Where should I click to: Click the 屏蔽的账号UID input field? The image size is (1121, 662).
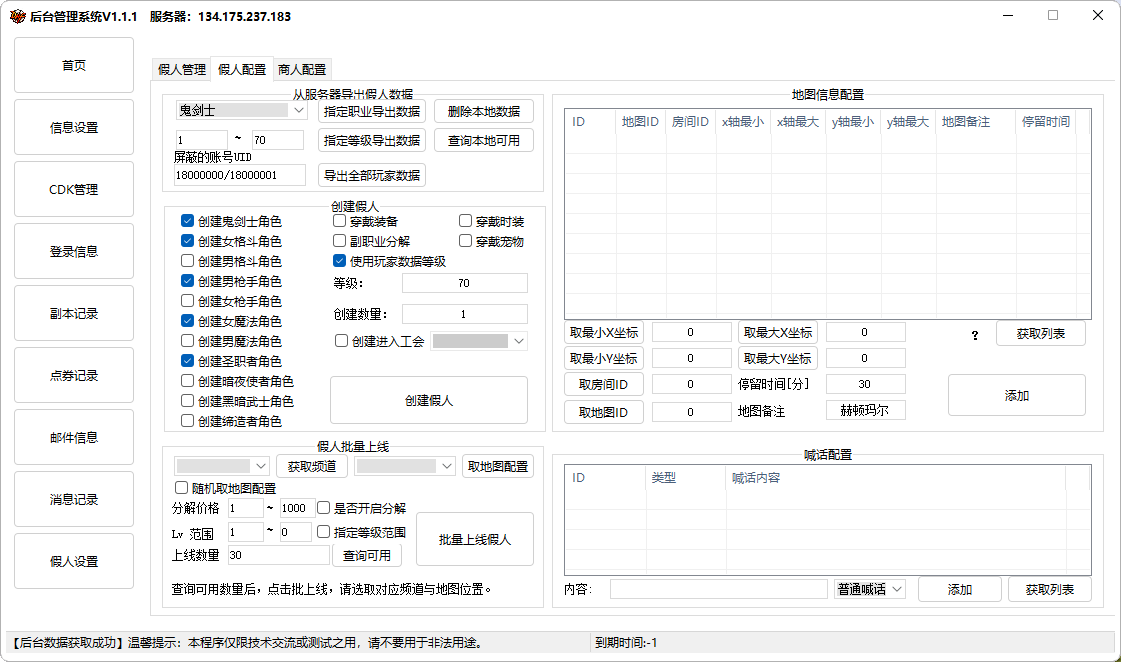pyautogui.click(x=240, y=175)
